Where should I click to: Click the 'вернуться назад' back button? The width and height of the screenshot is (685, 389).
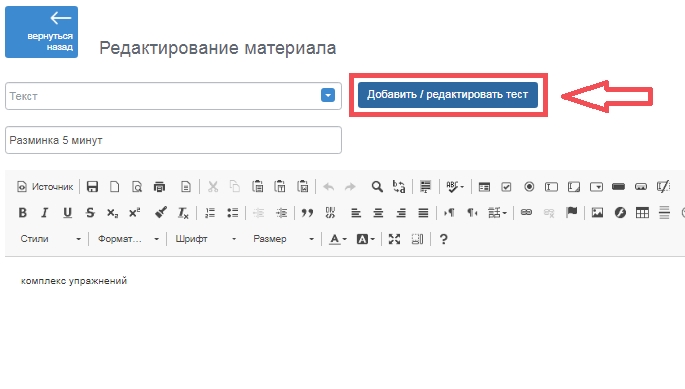(42, 32)
